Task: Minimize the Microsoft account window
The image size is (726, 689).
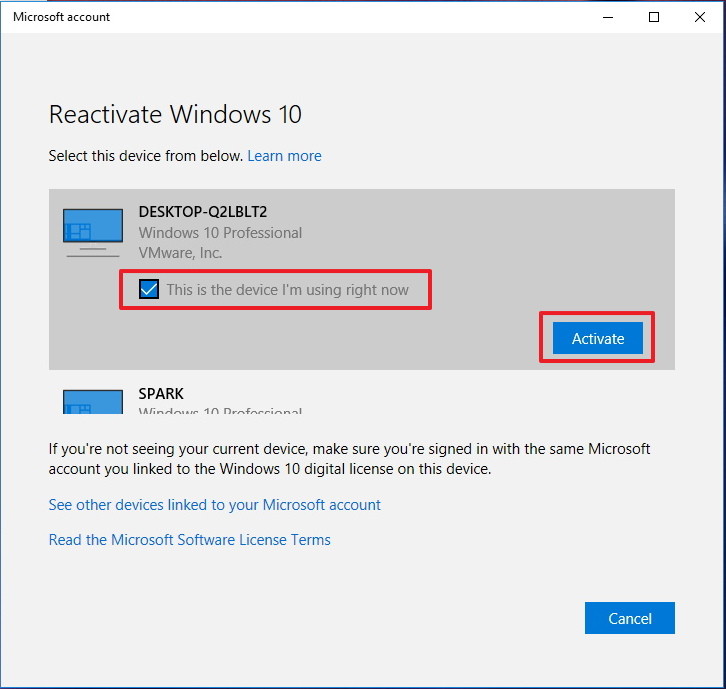Action: tap(608, 17)
